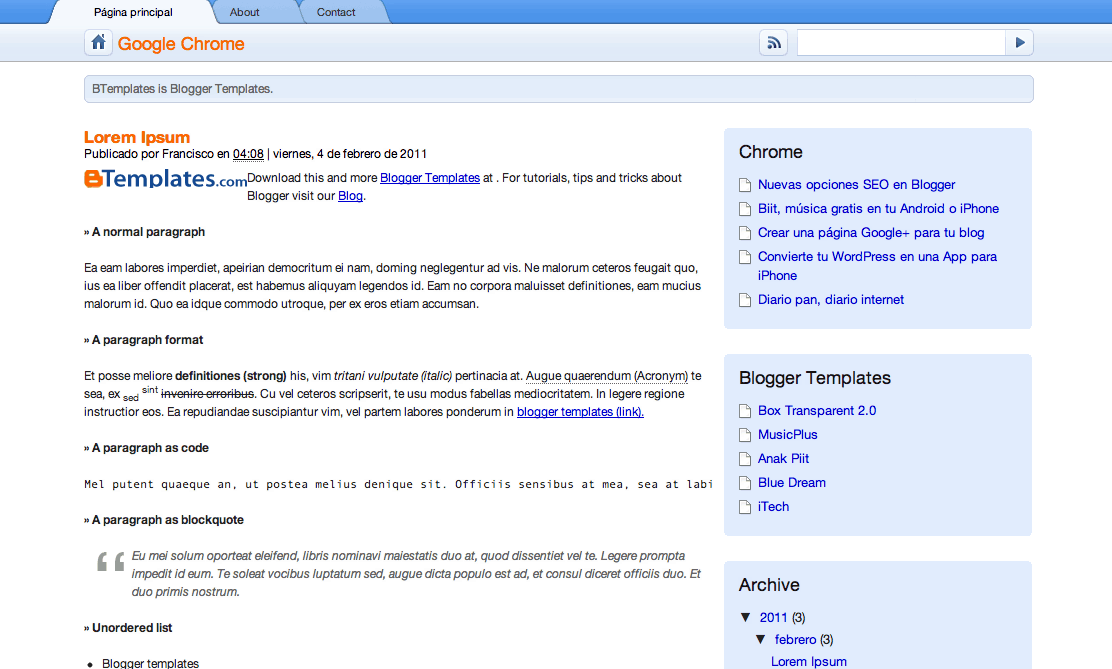Click the 04:08 post timestamp link
Viewport: 1112px width, 669px height.
(248, 154)
